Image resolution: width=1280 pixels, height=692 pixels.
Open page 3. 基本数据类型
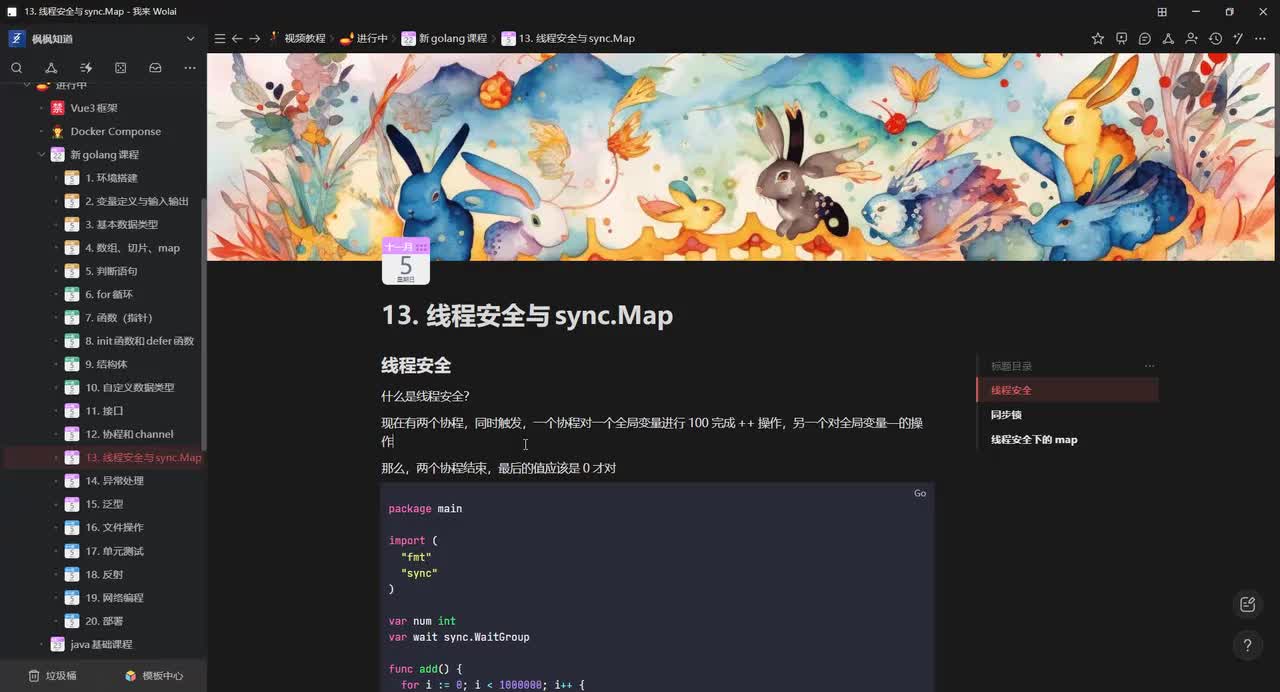tap(122, 224)
